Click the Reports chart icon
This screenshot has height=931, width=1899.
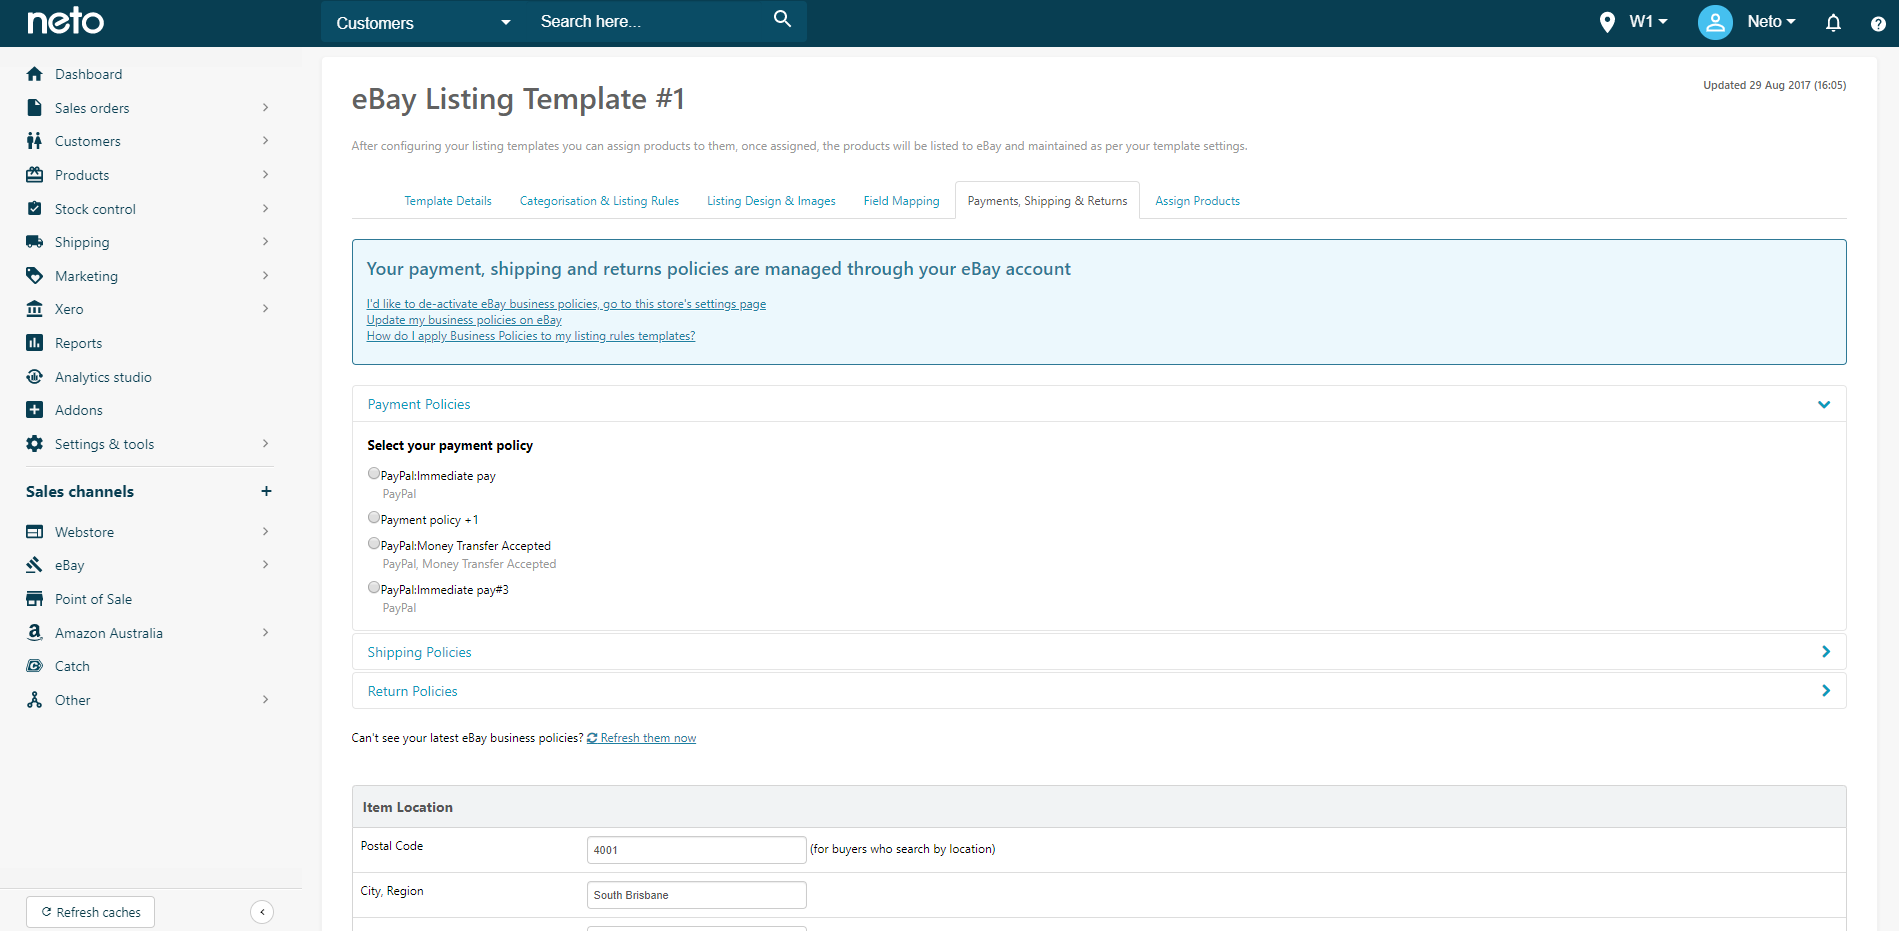coord(35,343)
